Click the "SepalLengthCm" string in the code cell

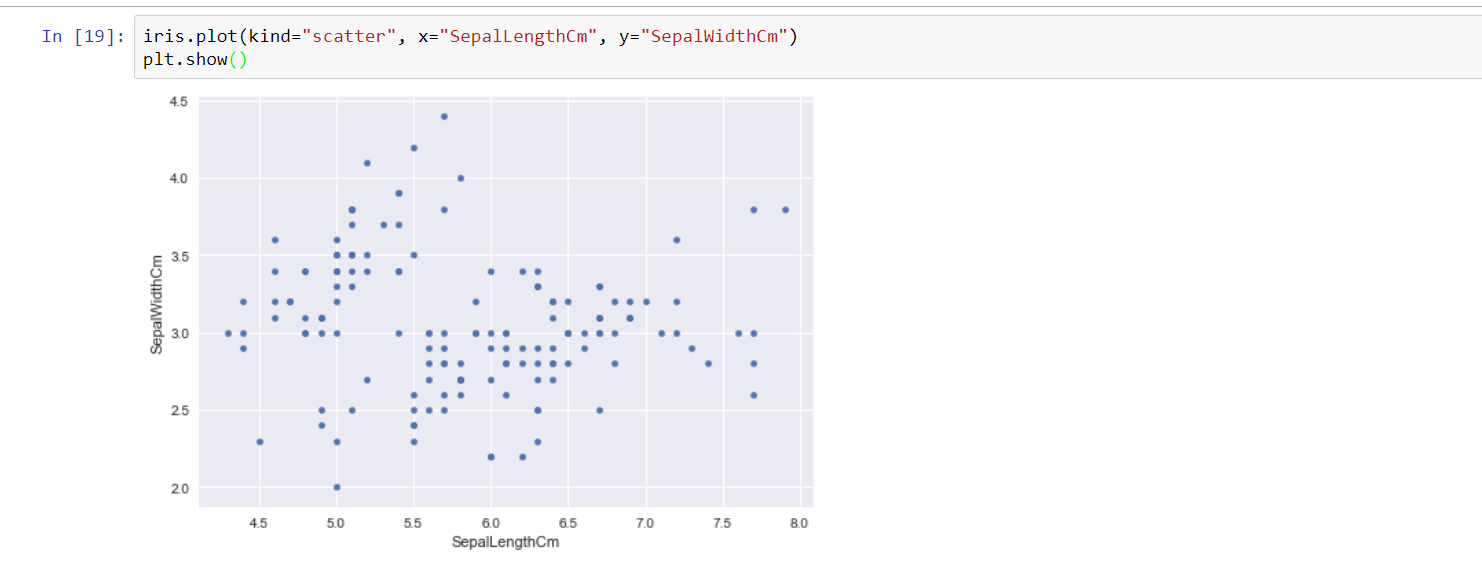point(518,37)
